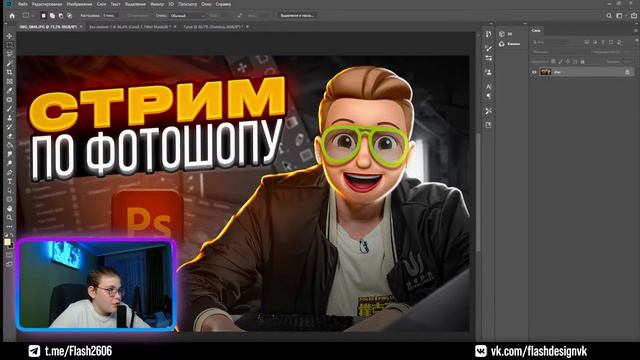Change screen mode at toolbox bottom
Screen dimensions: 640x360
point(9,264)
